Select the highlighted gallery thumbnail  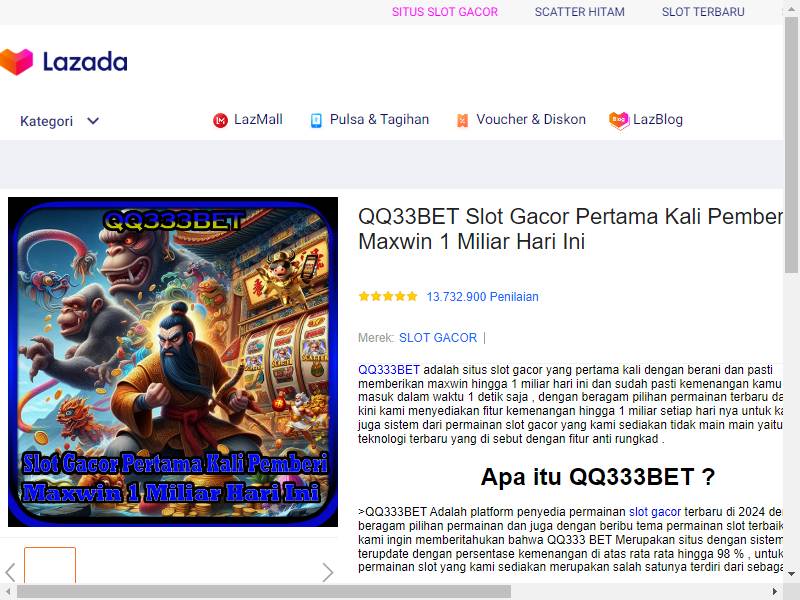(x=50, y=565)
